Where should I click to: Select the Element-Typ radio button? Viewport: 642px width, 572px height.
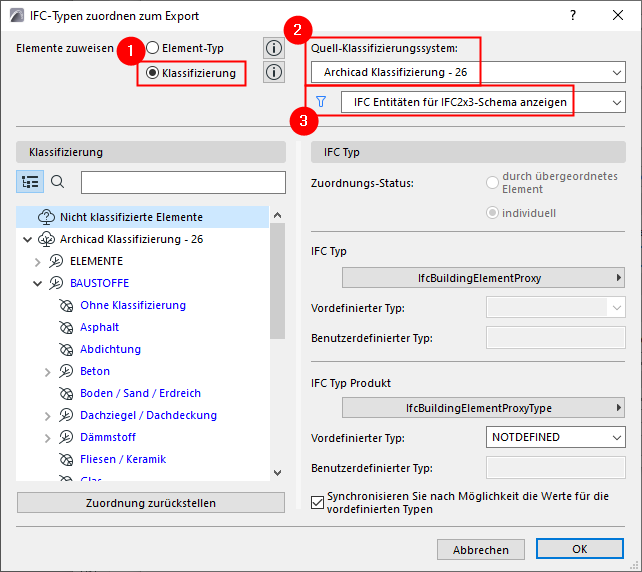[152, 48]
